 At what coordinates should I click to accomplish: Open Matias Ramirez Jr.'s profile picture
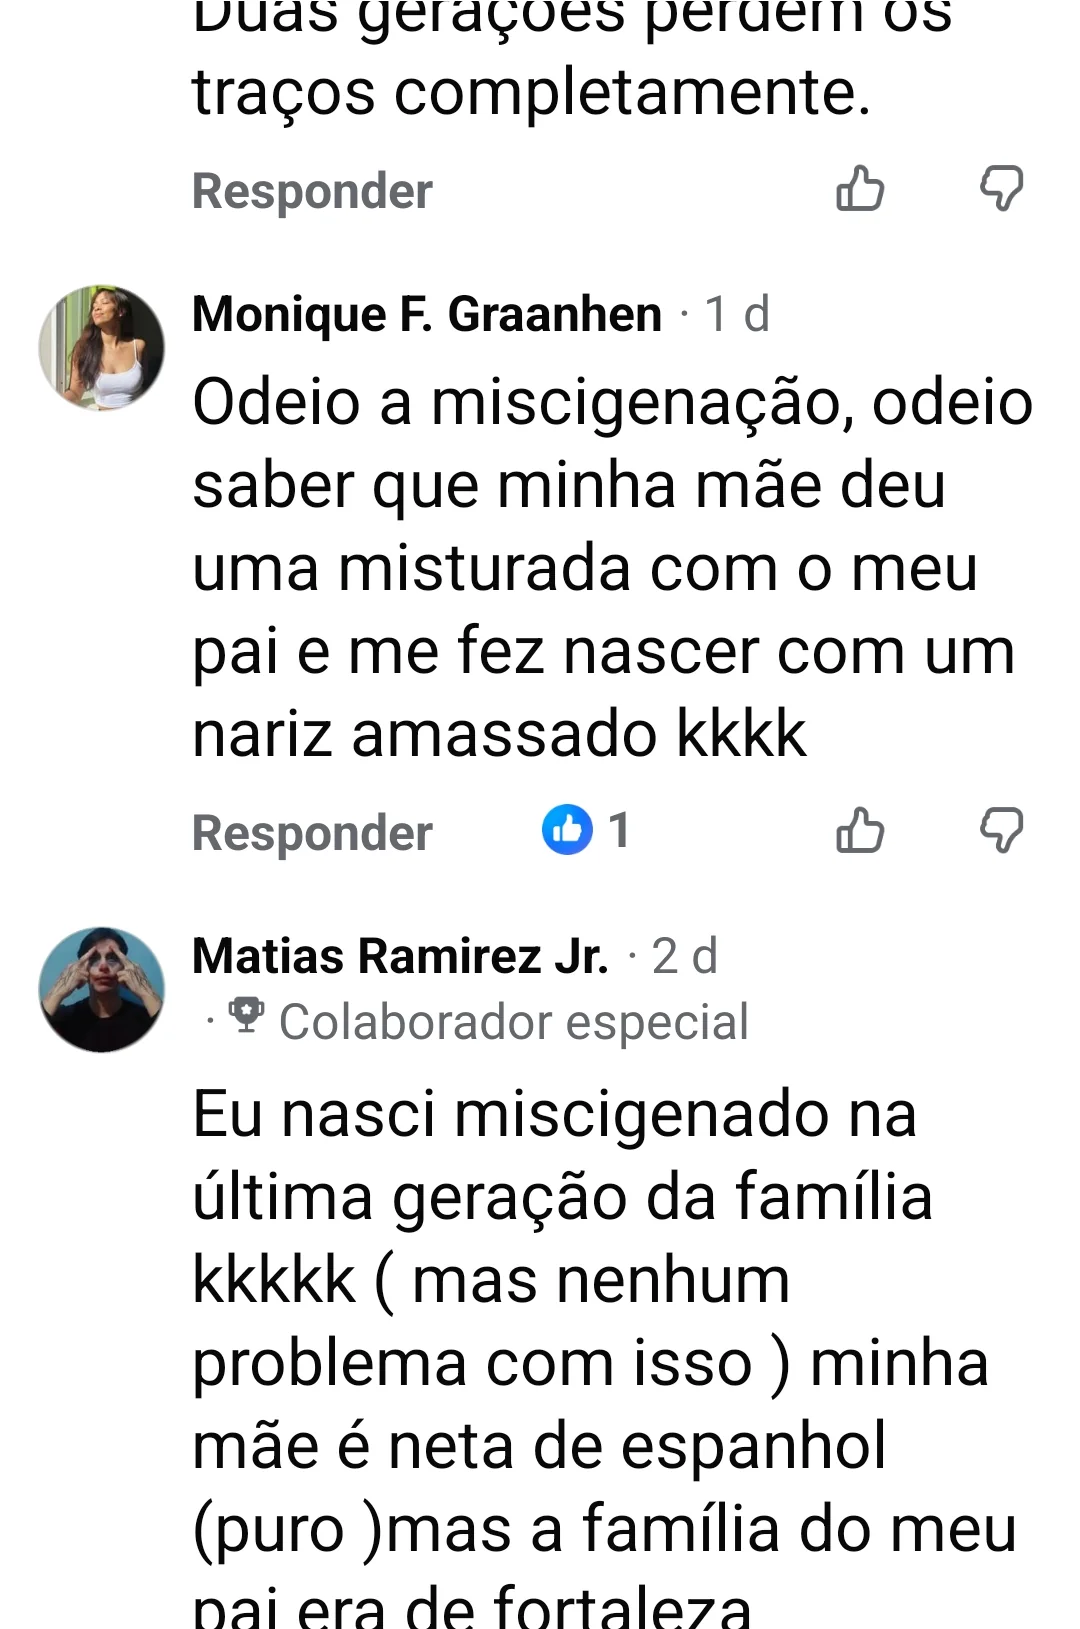point(101,988)
